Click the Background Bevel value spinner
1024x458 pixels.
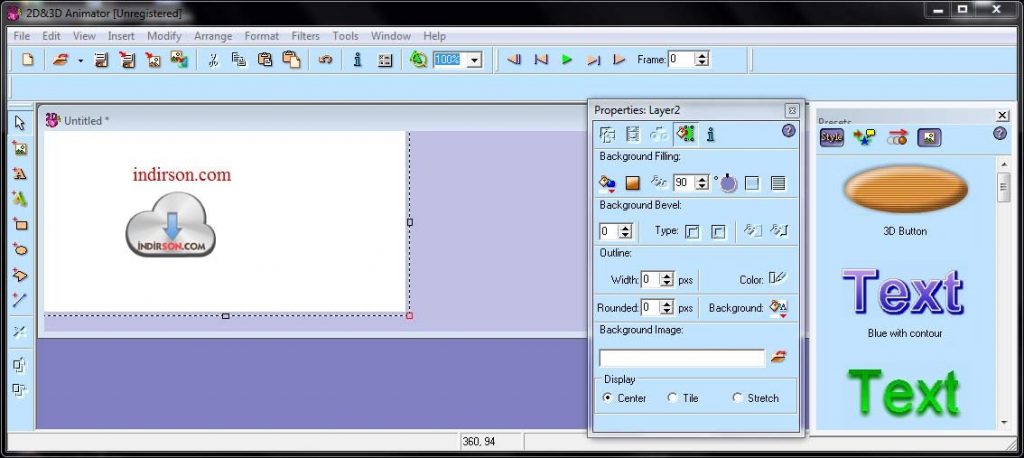(x=625, y=231)
